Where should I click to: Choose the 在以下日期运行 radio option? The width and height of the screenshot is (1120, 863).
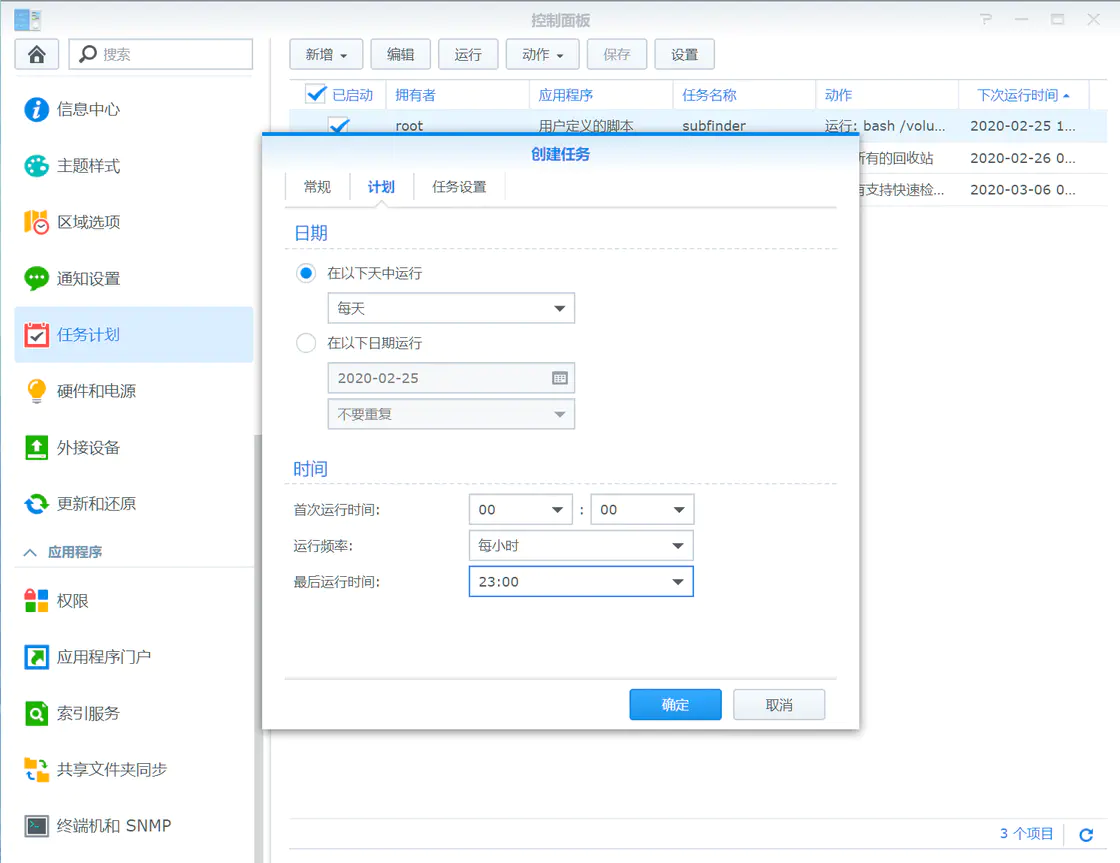click(x=306, y=343)
